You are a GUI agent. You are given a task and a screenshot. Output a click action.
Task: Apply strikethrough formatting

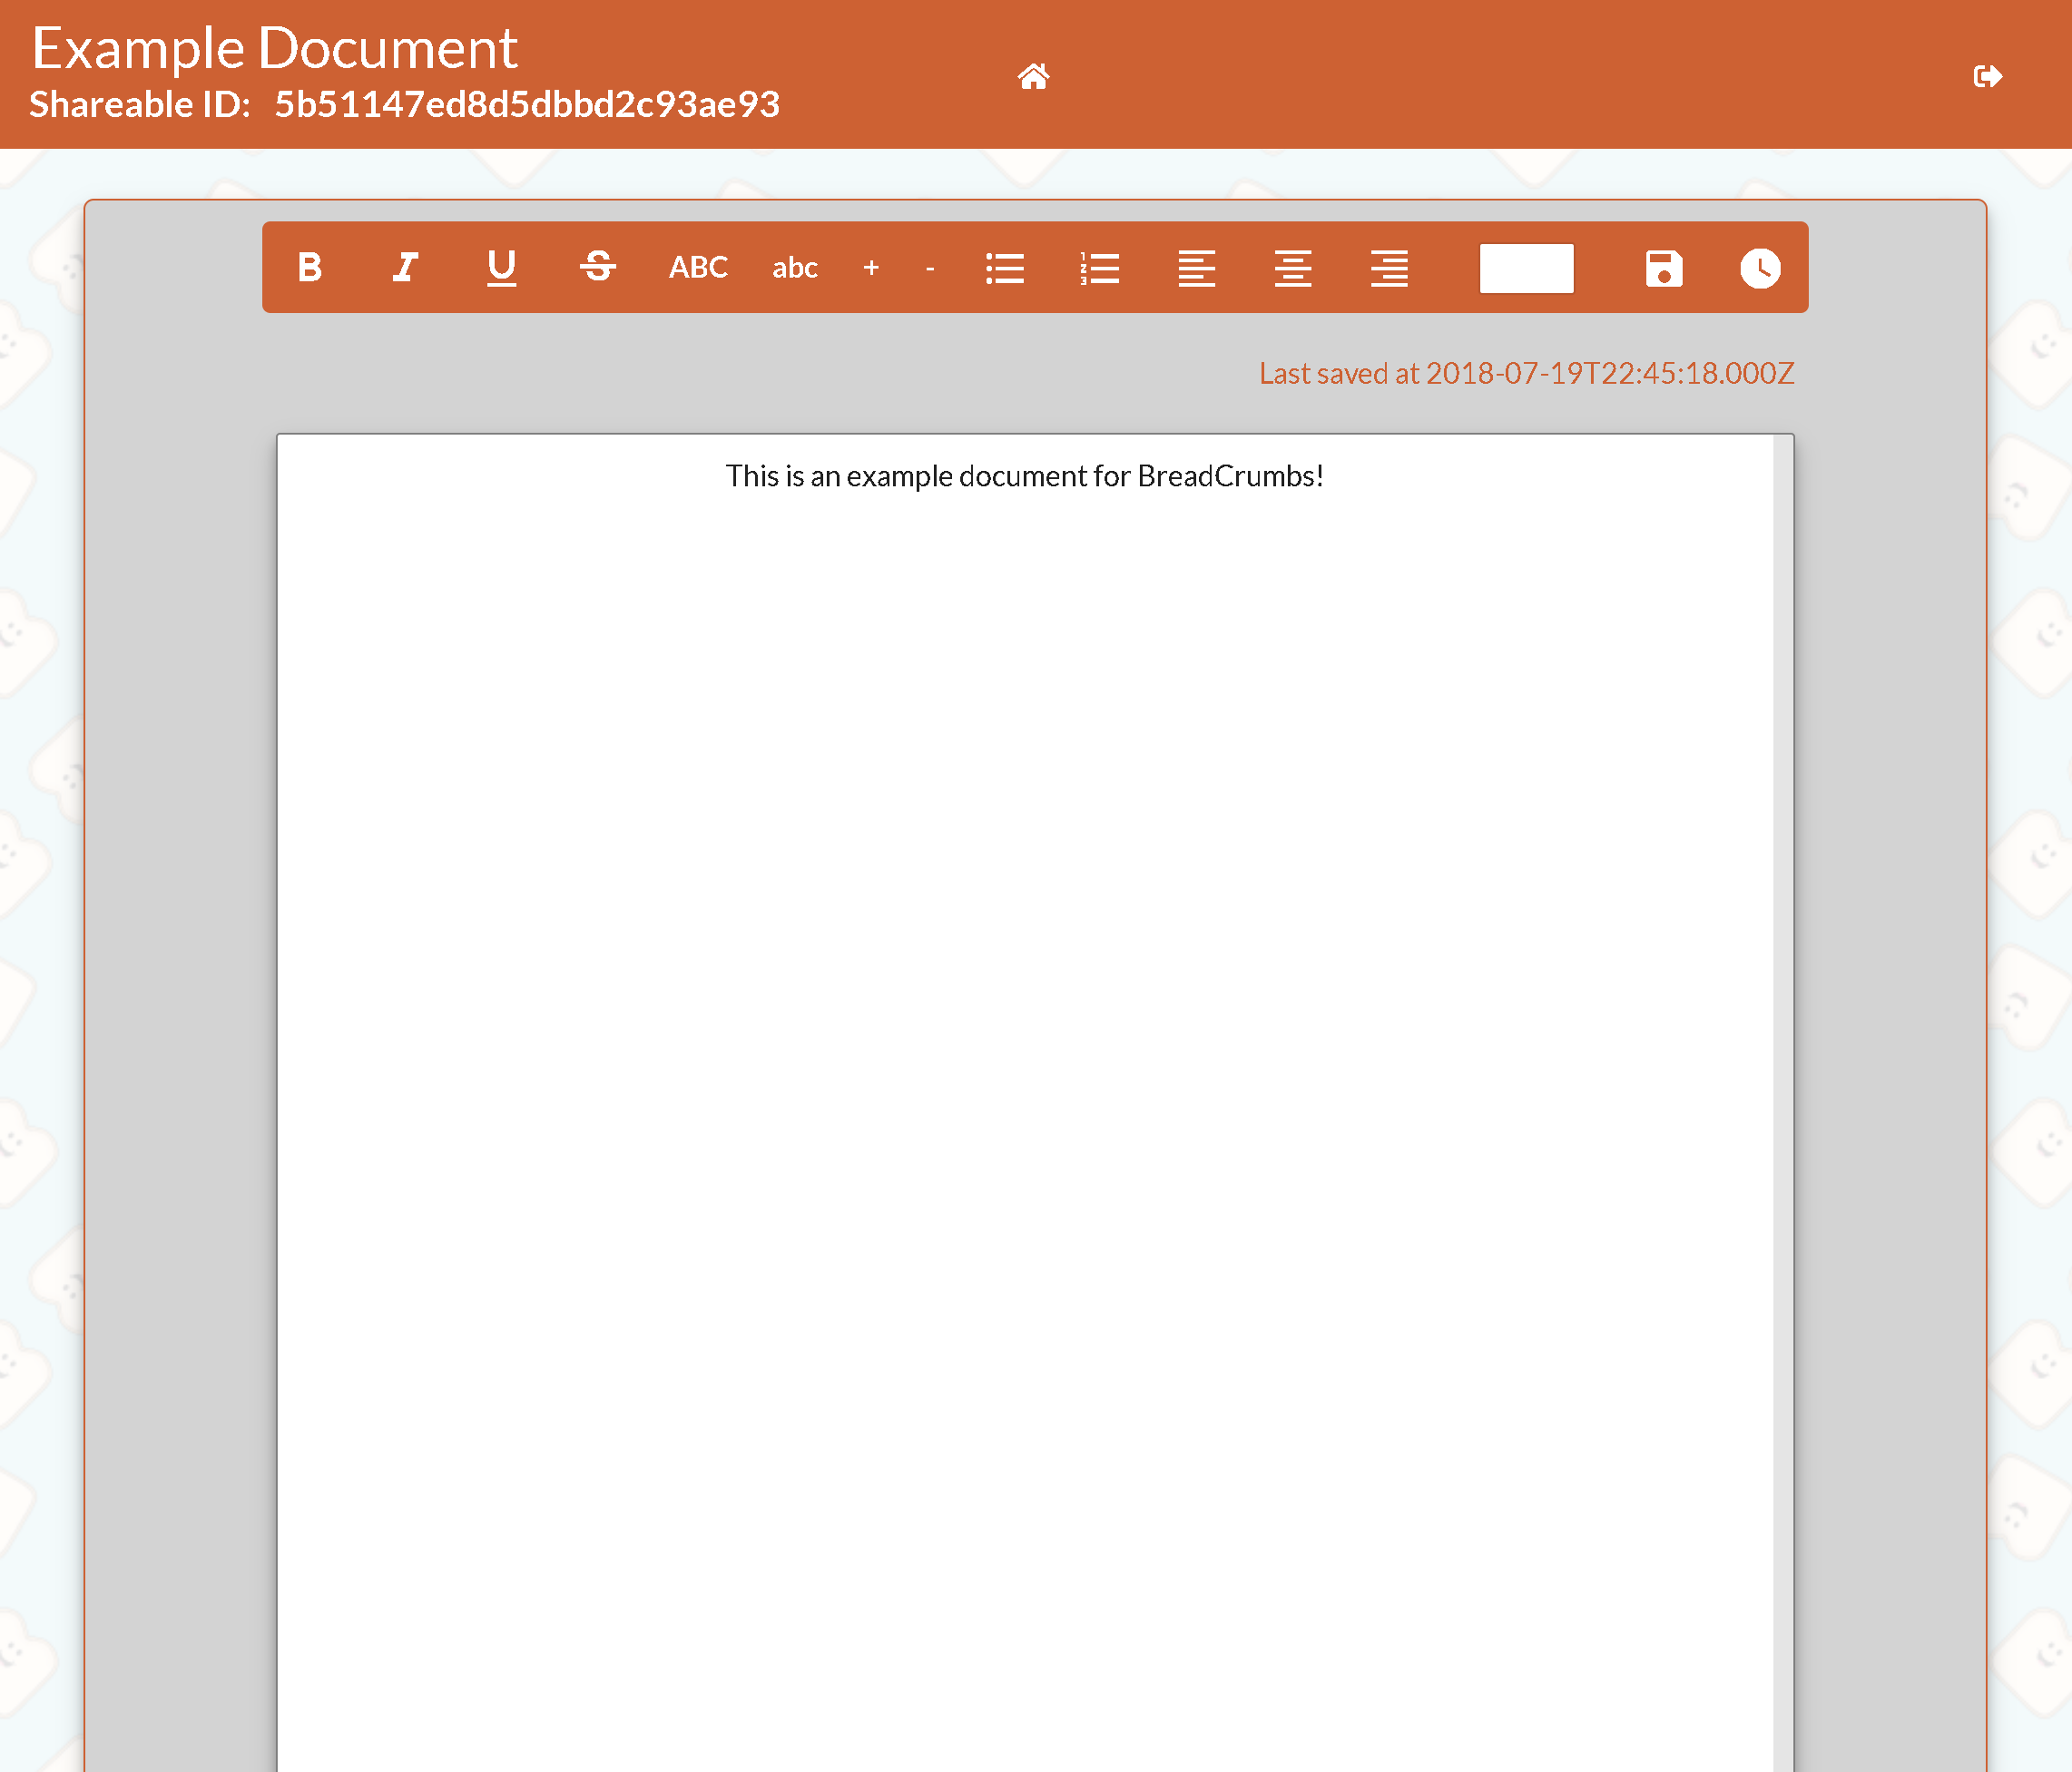[598, 267]
